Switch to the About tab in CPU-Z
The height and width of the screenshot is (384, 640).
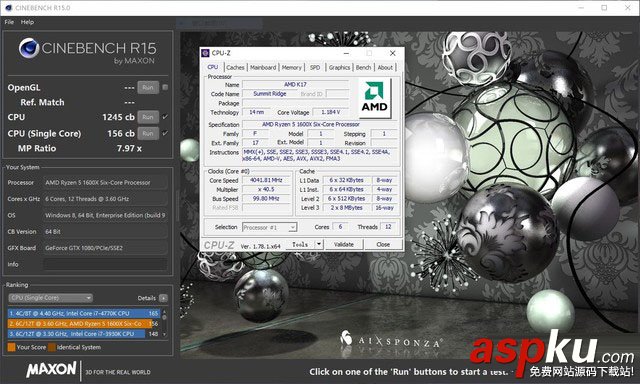(385, 68)
